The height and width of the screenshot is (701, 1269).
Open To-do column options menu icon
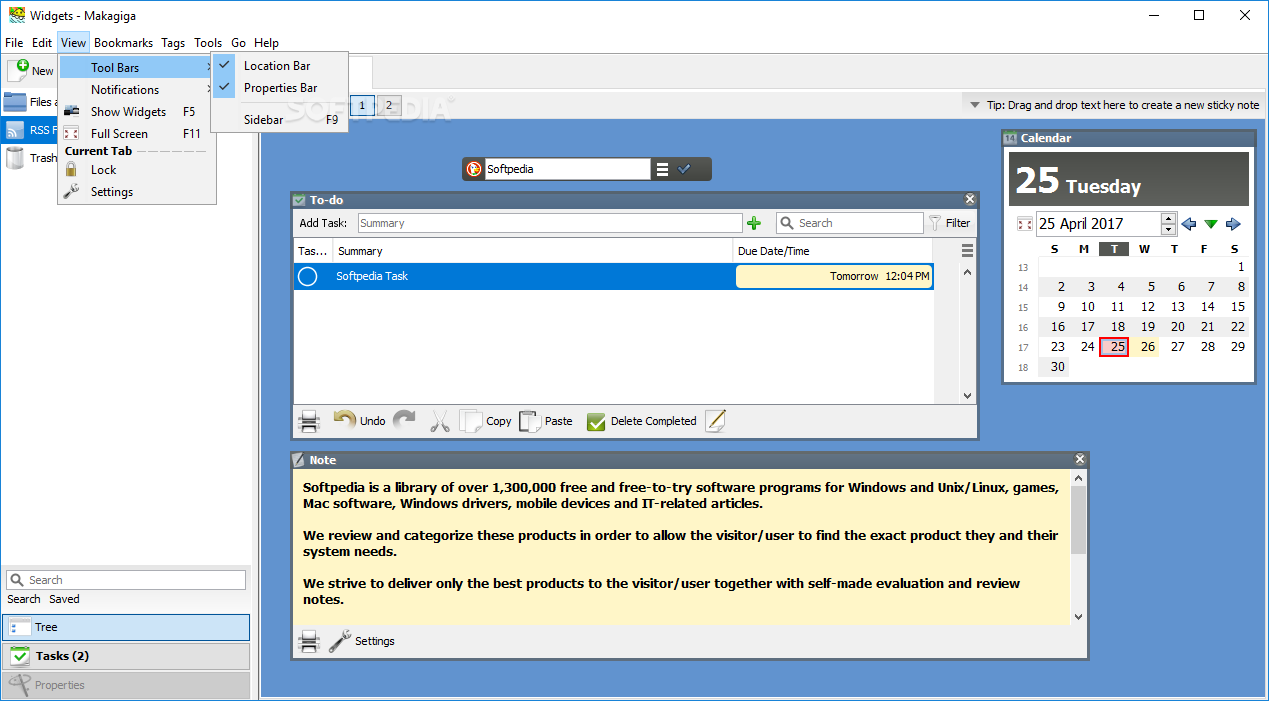(x=967, y=251)
